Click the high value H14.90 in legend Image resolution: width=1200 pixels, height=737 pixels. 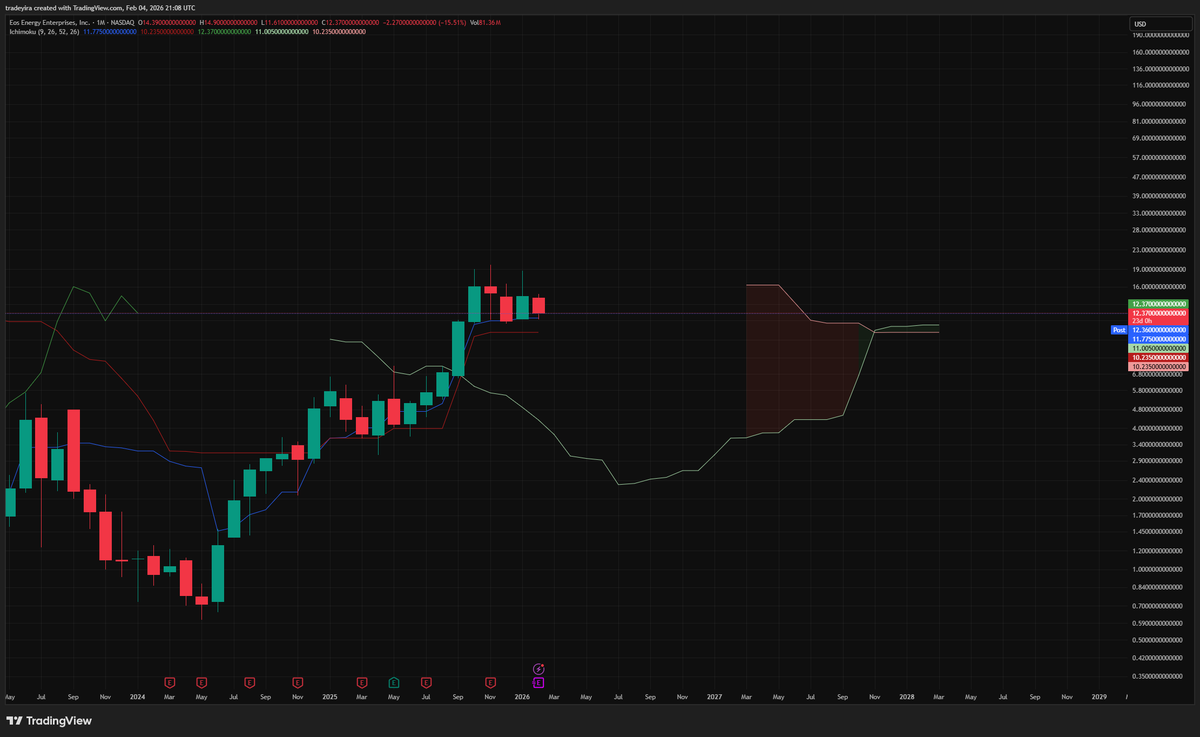click(x=227, y=22)
